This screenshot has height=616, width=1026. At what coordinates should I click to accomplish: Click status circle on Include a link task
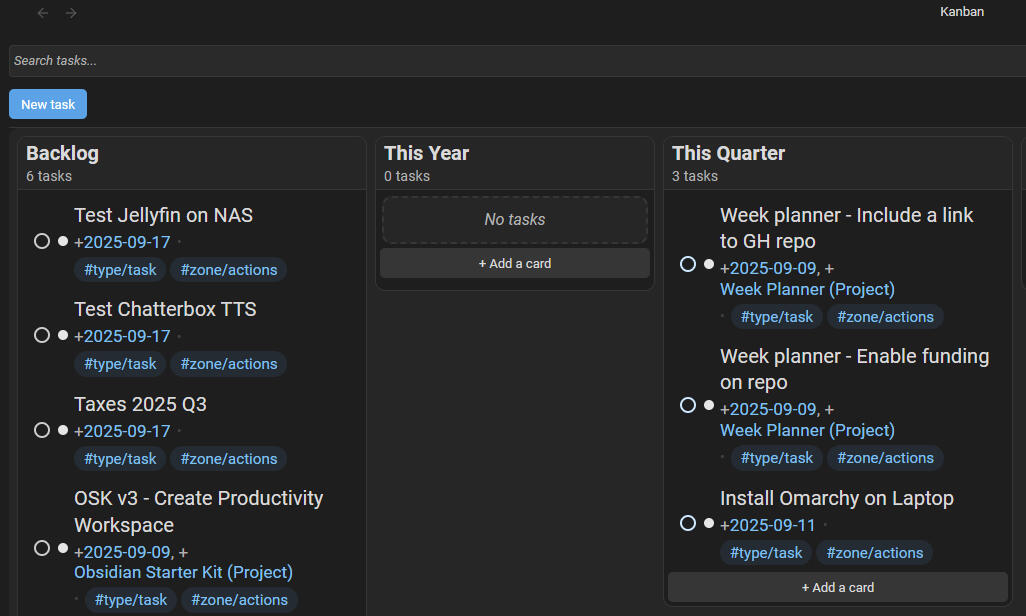pyautogui.click(x=688, y=264)
